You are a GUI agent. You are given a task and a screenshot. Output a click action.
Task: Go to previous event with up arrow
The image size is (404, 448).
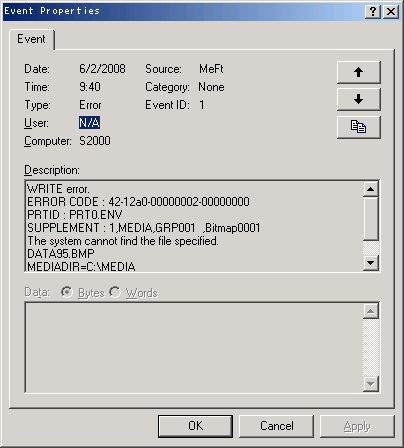pyautogui.click(x=358, y=72)
